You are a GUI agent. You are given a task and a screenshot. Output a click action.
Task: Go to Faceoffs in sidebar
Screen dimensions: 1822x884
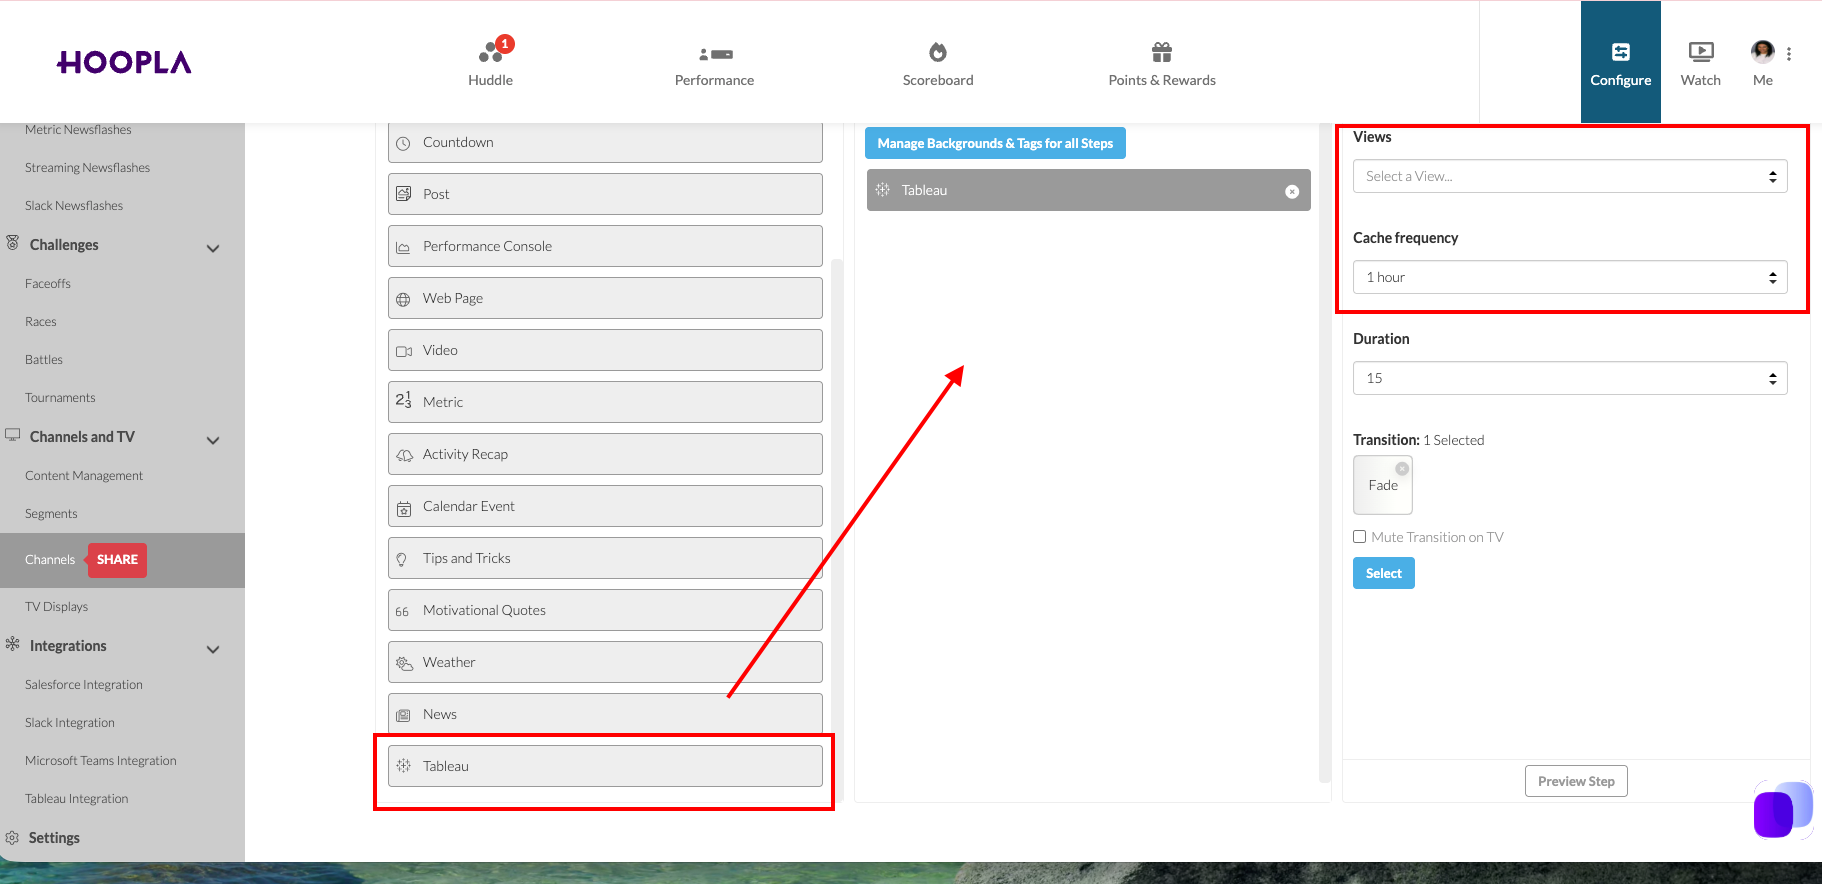[48, 284]
